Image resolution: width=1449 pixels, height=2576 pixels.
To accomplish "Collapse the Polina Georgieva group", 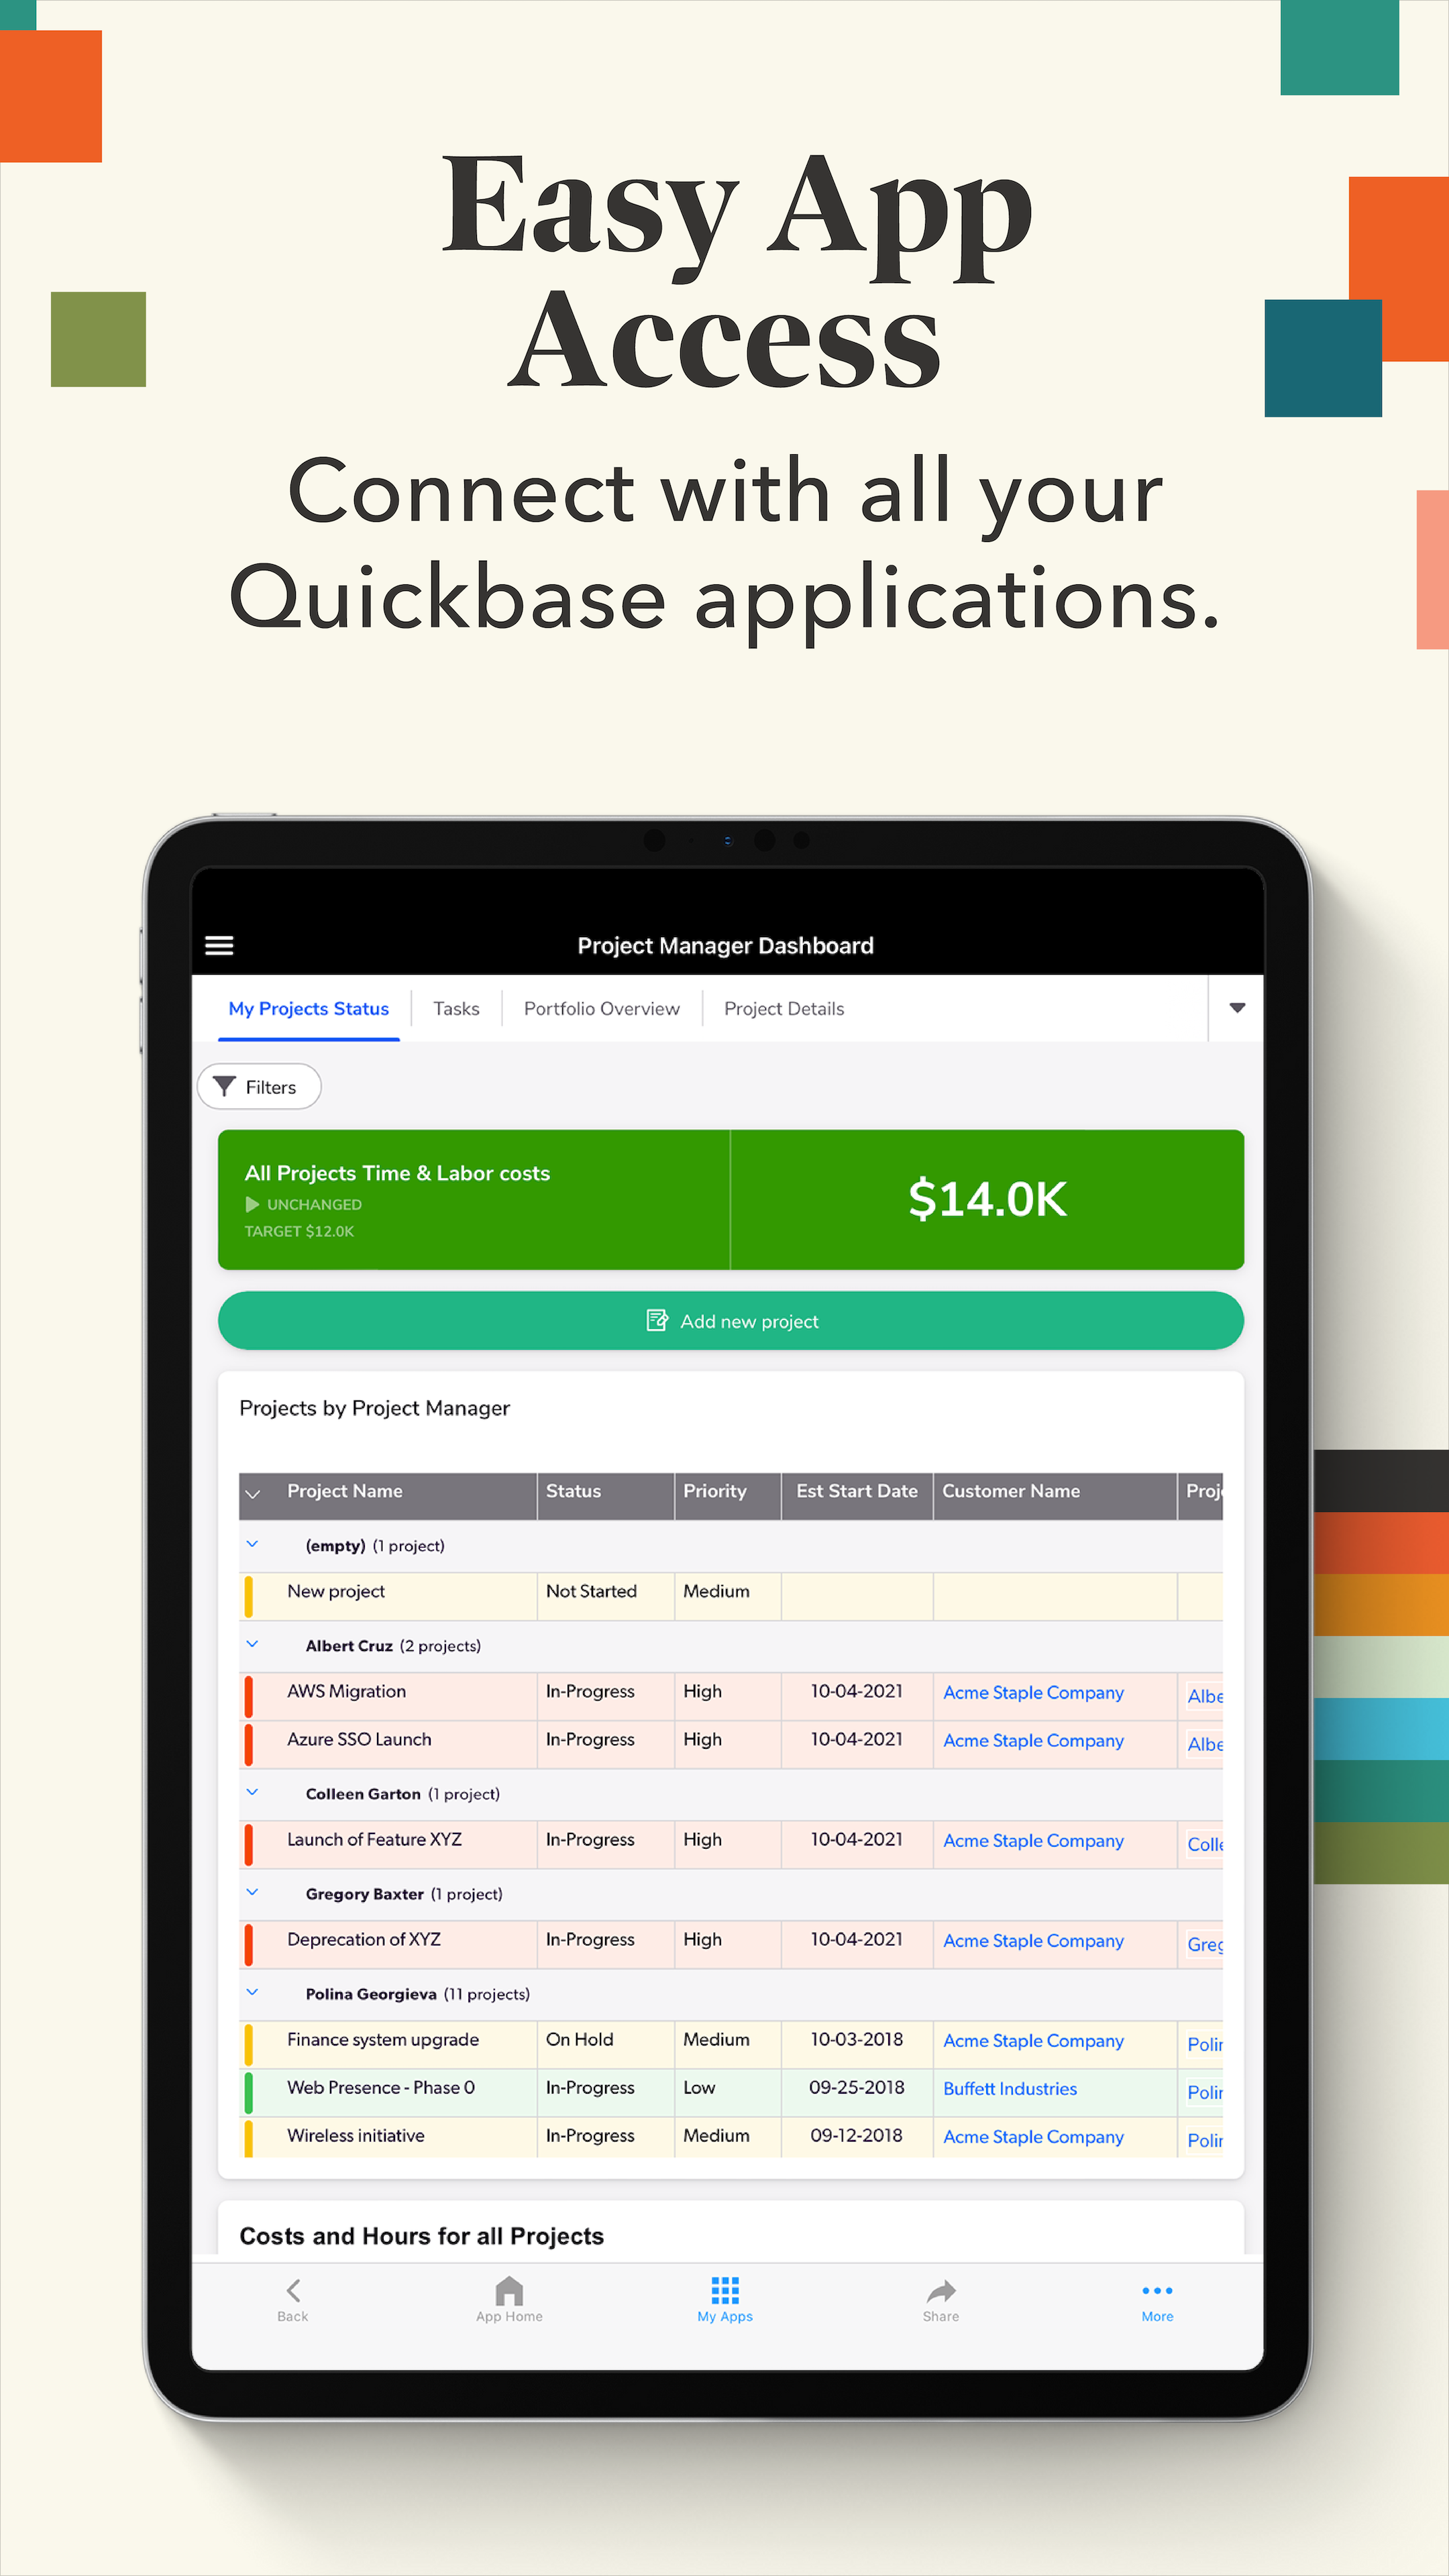I will [x=252, y=1992].
